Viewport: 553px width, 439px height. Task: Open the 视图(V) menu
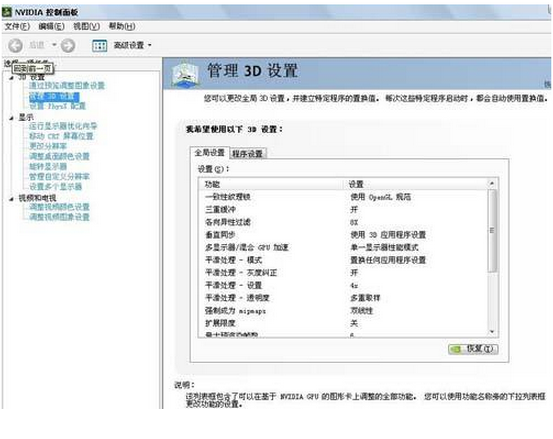(x=86, y=26)
